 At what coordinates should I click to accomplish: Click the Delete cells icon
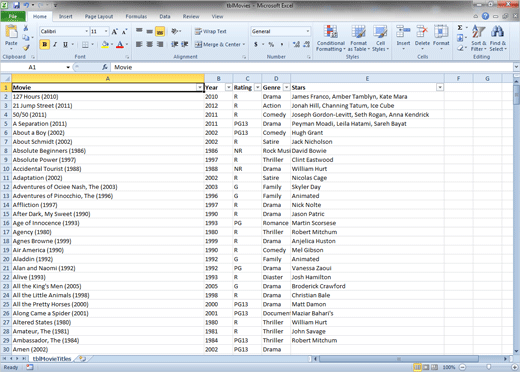(422, 32)
